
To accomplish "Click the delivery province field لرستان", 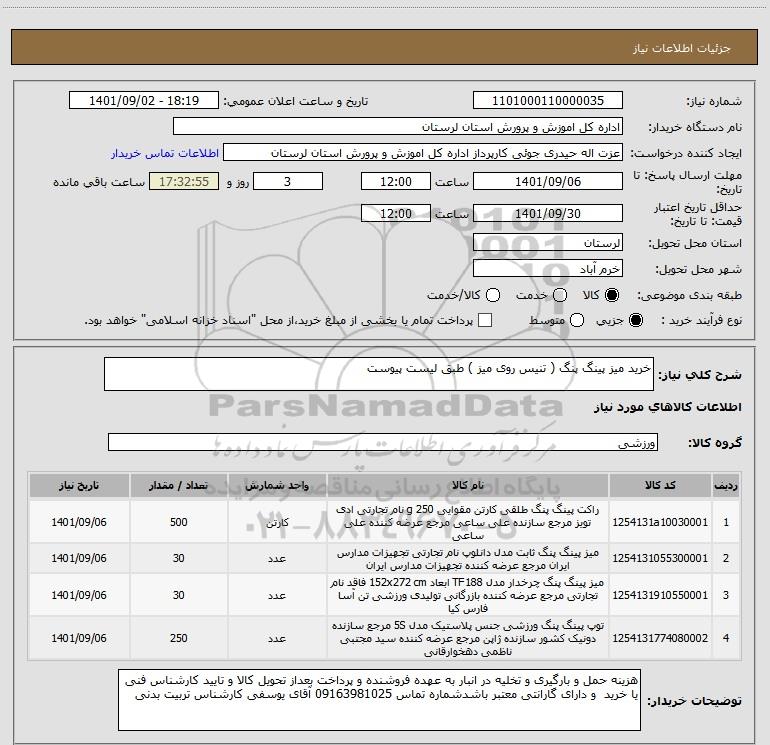I will pyautogui.click(x=548, y=242).
